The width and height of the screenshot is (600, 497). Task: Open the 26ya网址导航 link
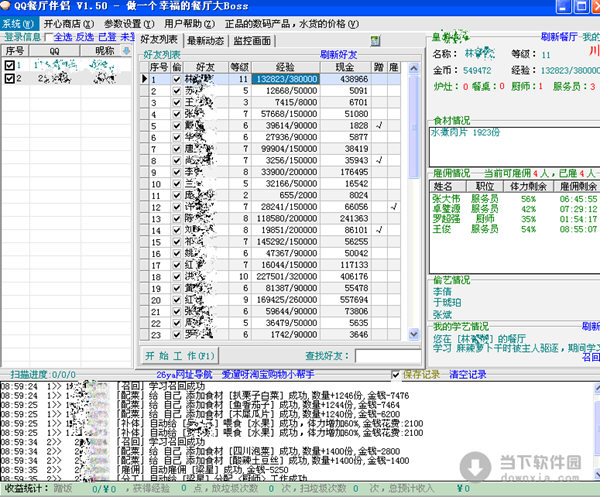184,375
